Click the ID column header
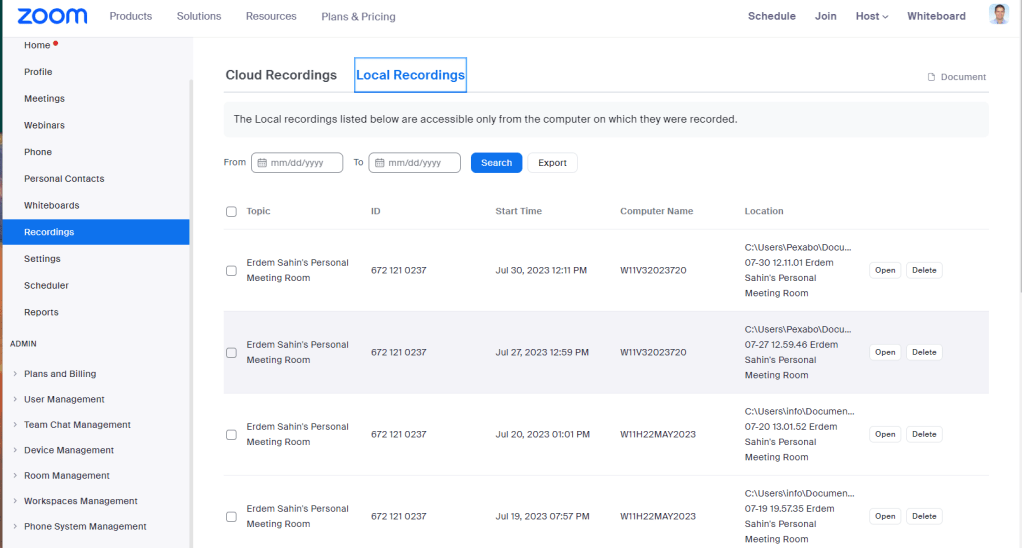This screenshot has height=548, width=1022. click(x=375, y=211)
